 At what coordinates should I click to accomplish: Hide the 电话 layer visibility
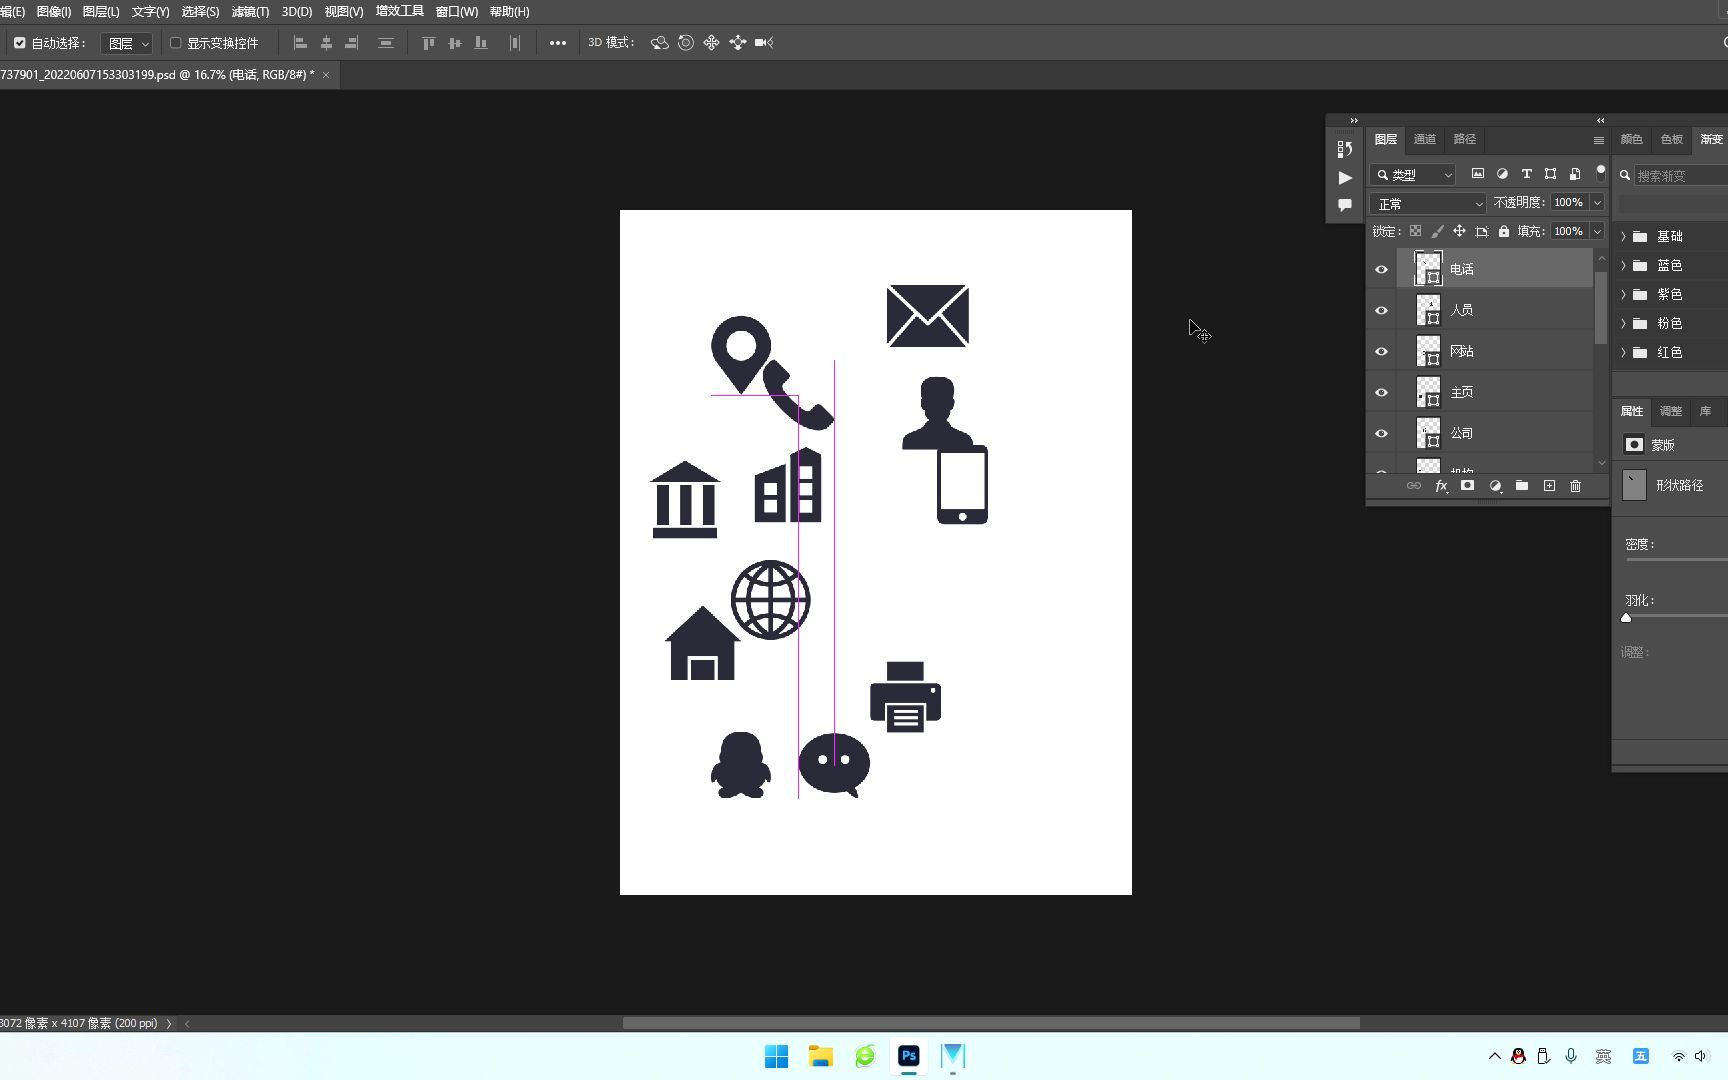click(1381, 269)
